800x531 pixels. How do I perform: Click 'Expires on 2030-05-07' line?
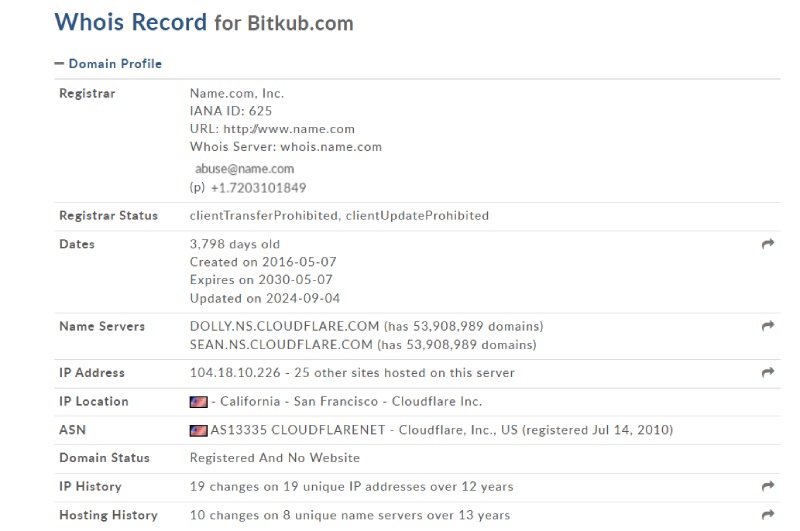(261, 280)
